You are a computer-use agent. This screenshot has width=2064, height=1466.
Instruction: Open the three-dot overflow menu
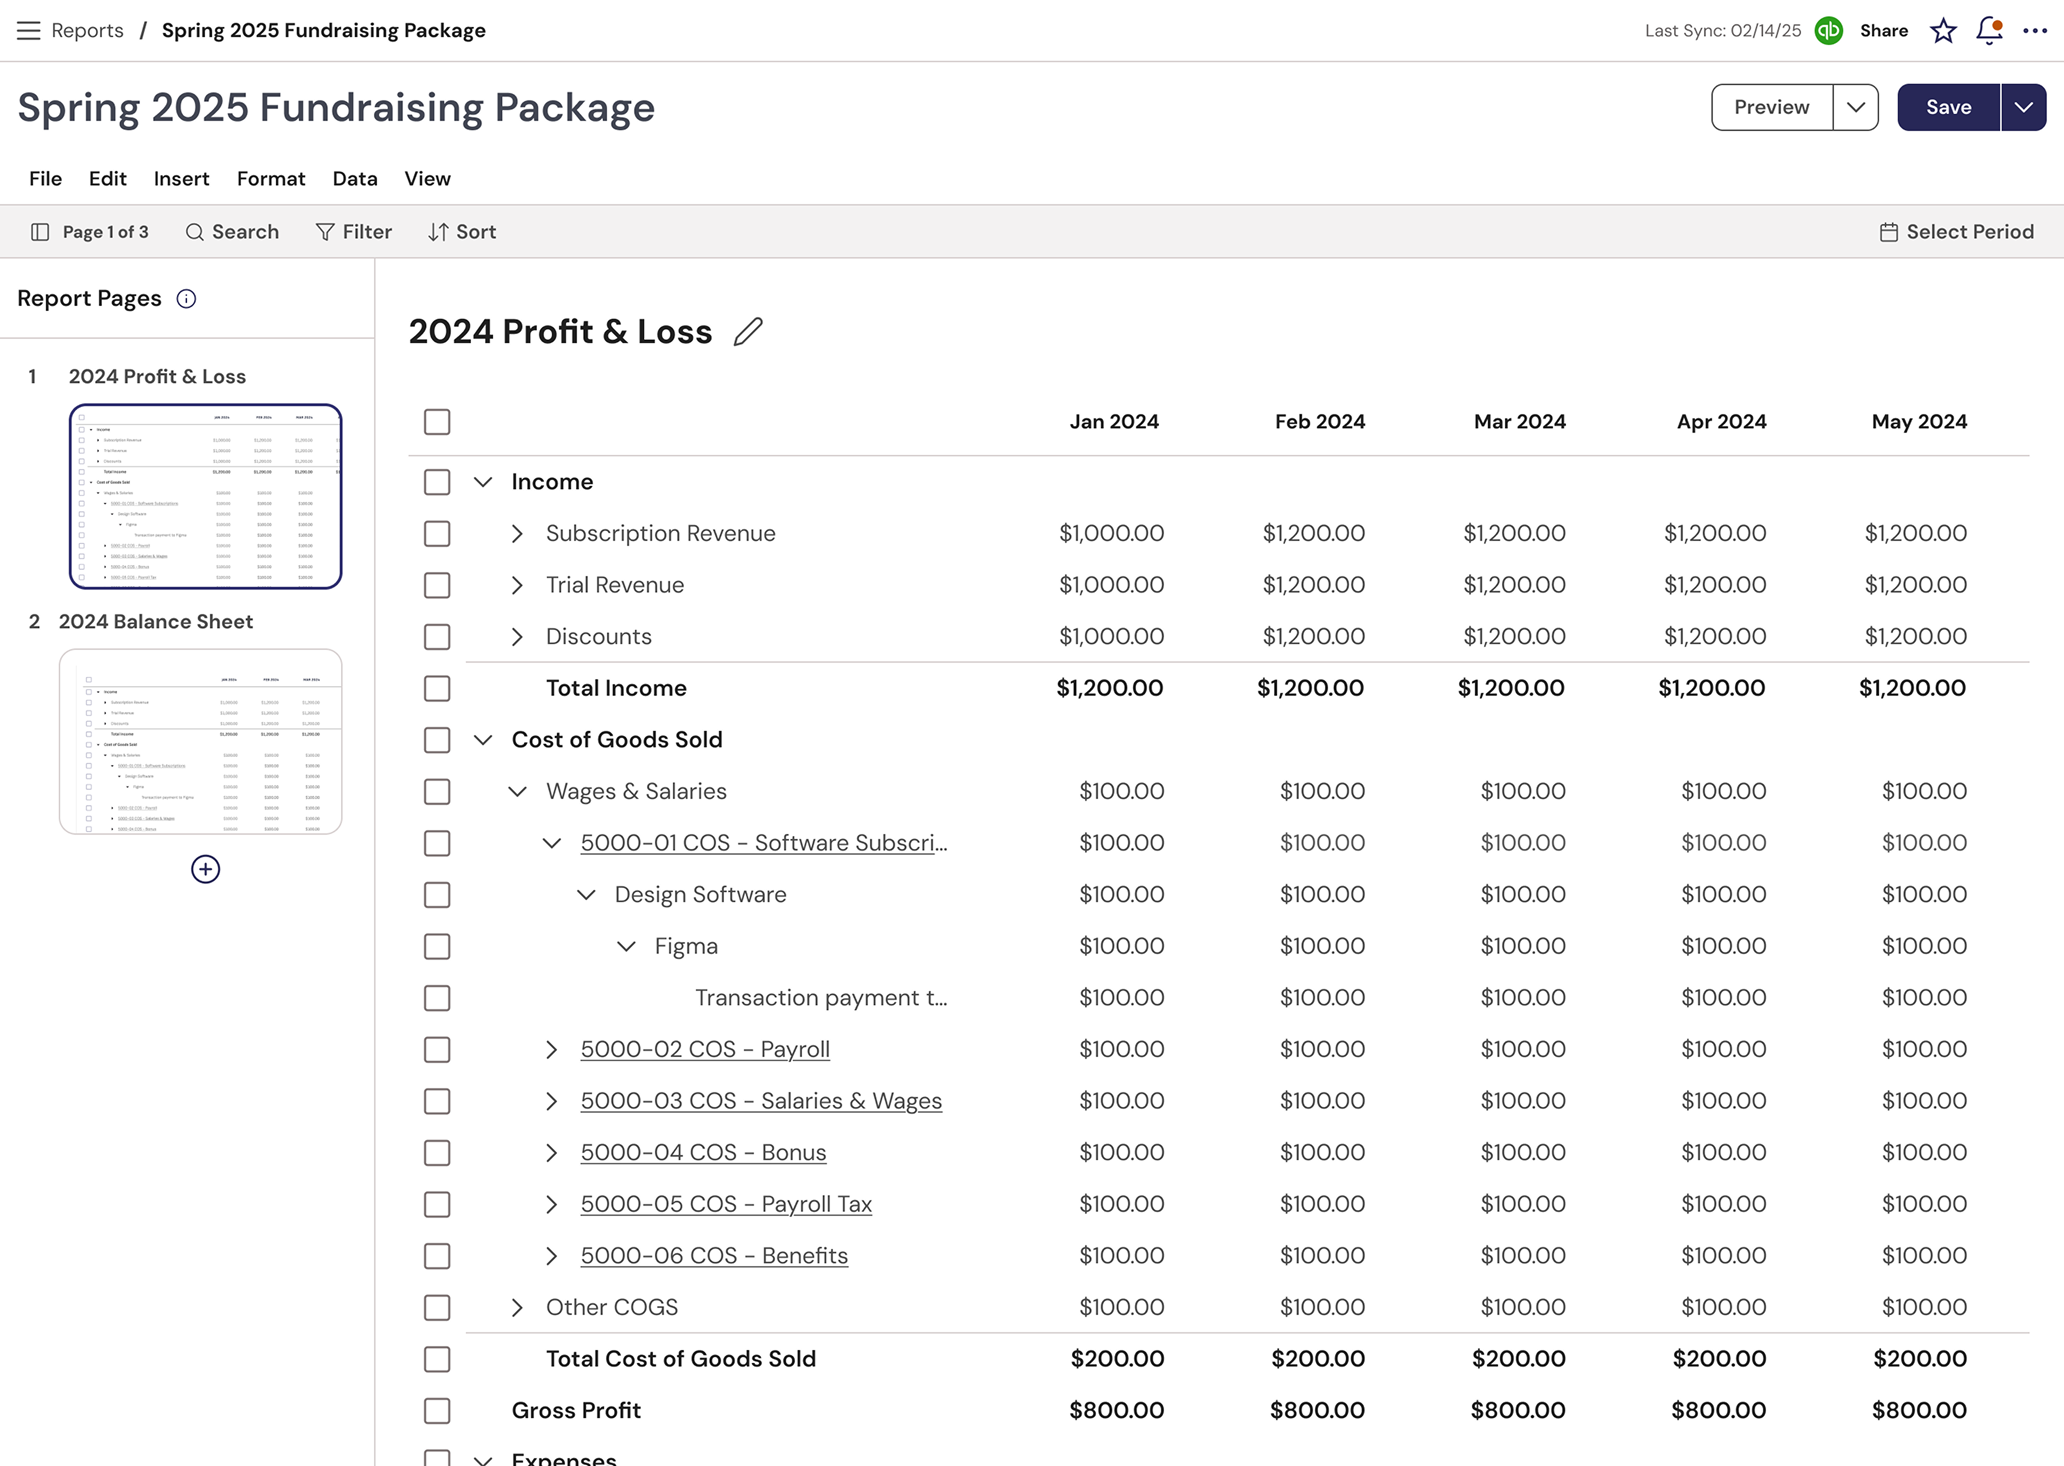(x=2035, y=31)
